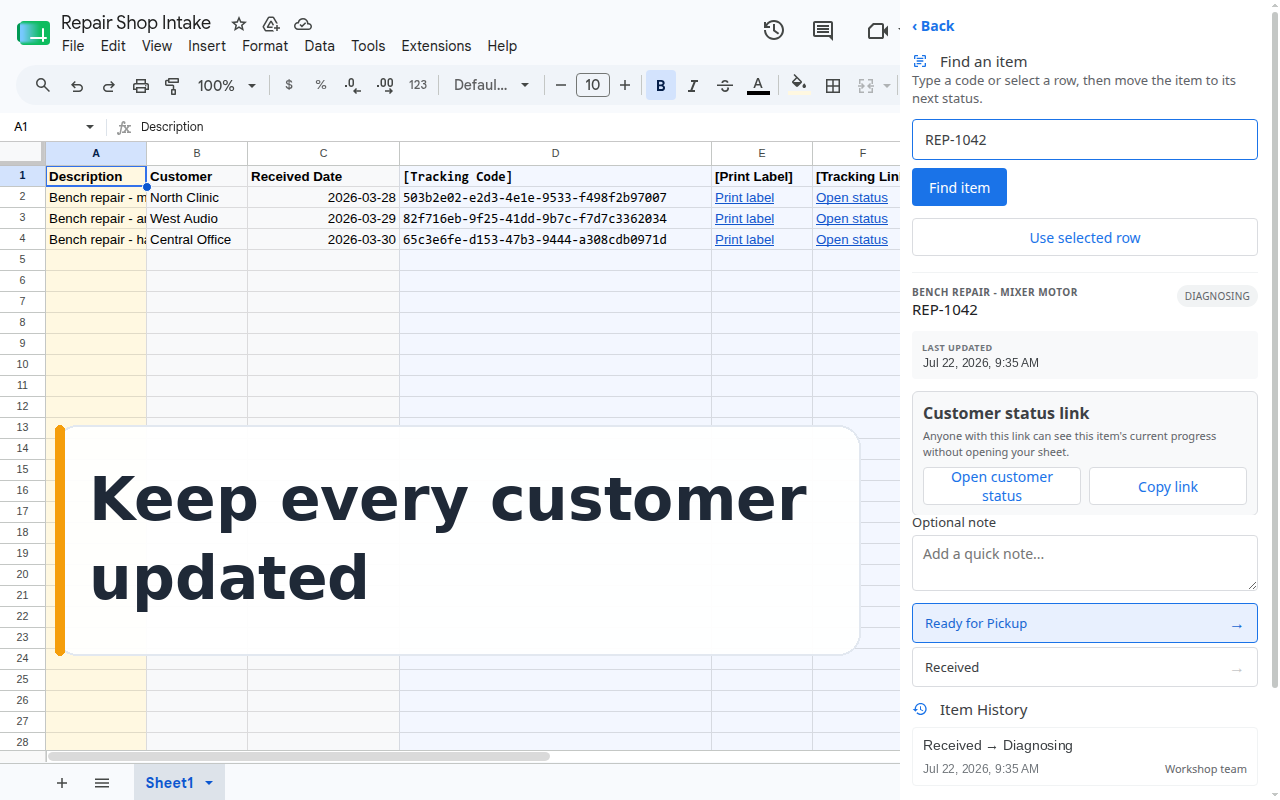The width and height of the screenshot is (1280, 800).
Task: Open the font family dropdown
Action: coord(492,86)
